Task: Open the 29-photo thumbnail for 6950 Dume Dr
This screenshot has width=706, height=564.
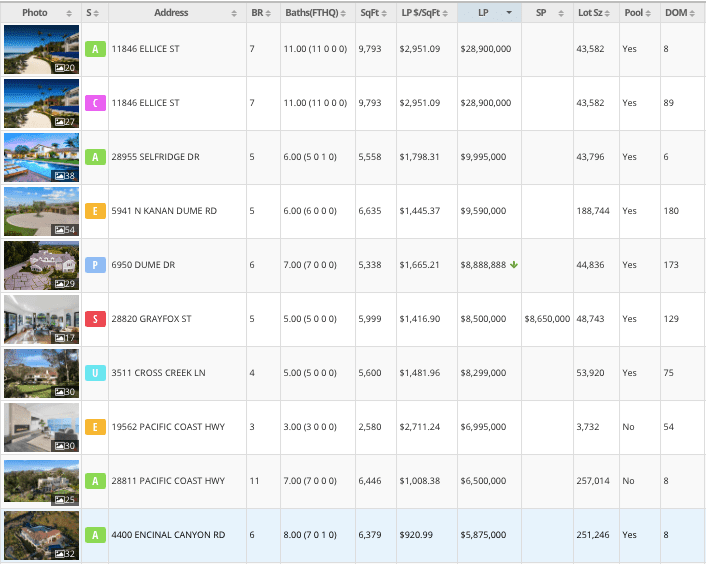Action: tap(41, 266)
